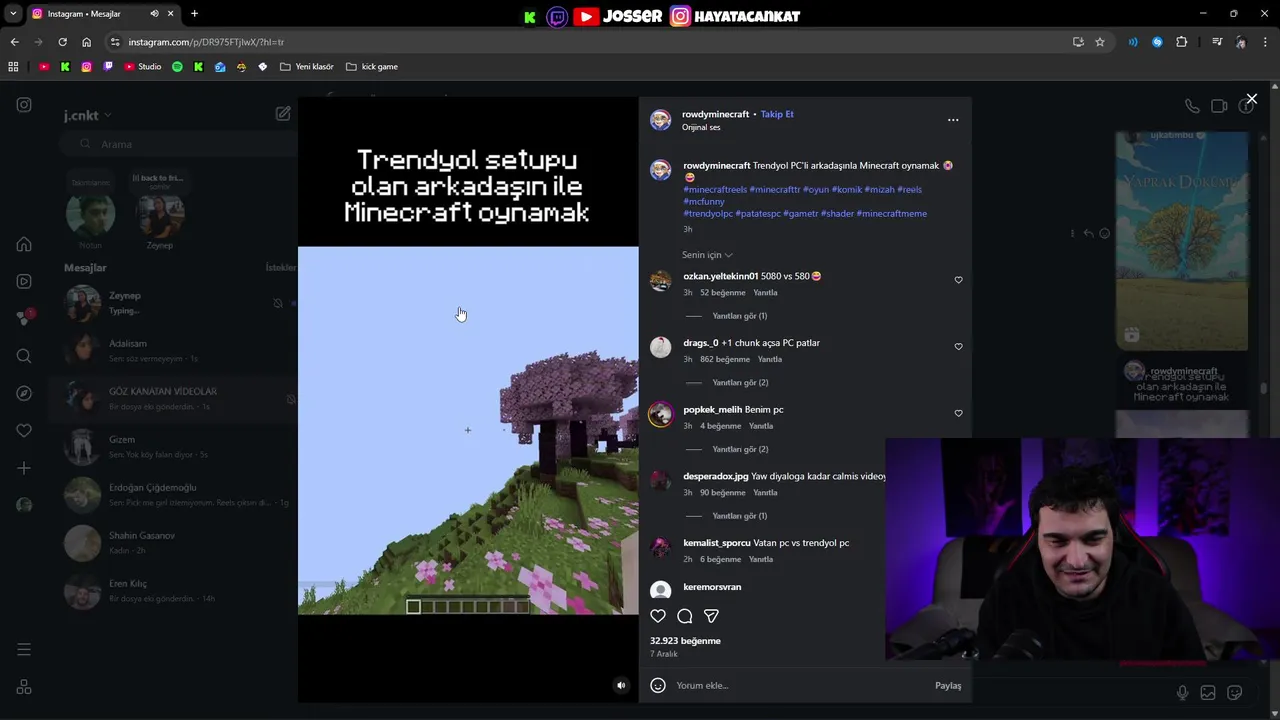Like popkek_melih's comment
The image size is (1280, 720).
[958, 413]
